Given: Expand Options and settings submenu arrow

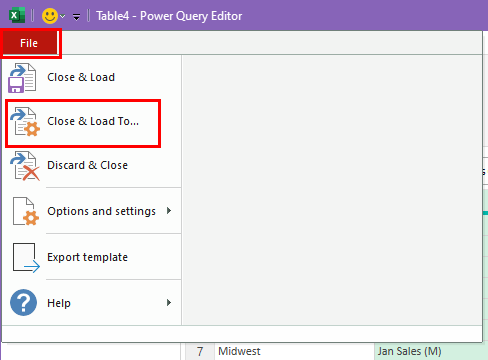Looking at the screenshot, I should click(x=169, y=211).
